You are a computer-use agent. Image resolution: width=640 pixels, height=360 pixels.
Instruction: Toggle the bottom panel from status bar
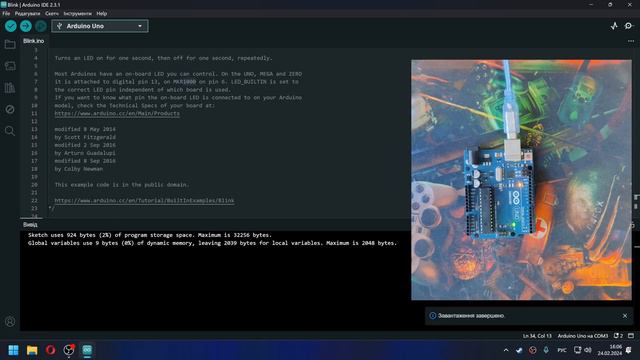631,336
